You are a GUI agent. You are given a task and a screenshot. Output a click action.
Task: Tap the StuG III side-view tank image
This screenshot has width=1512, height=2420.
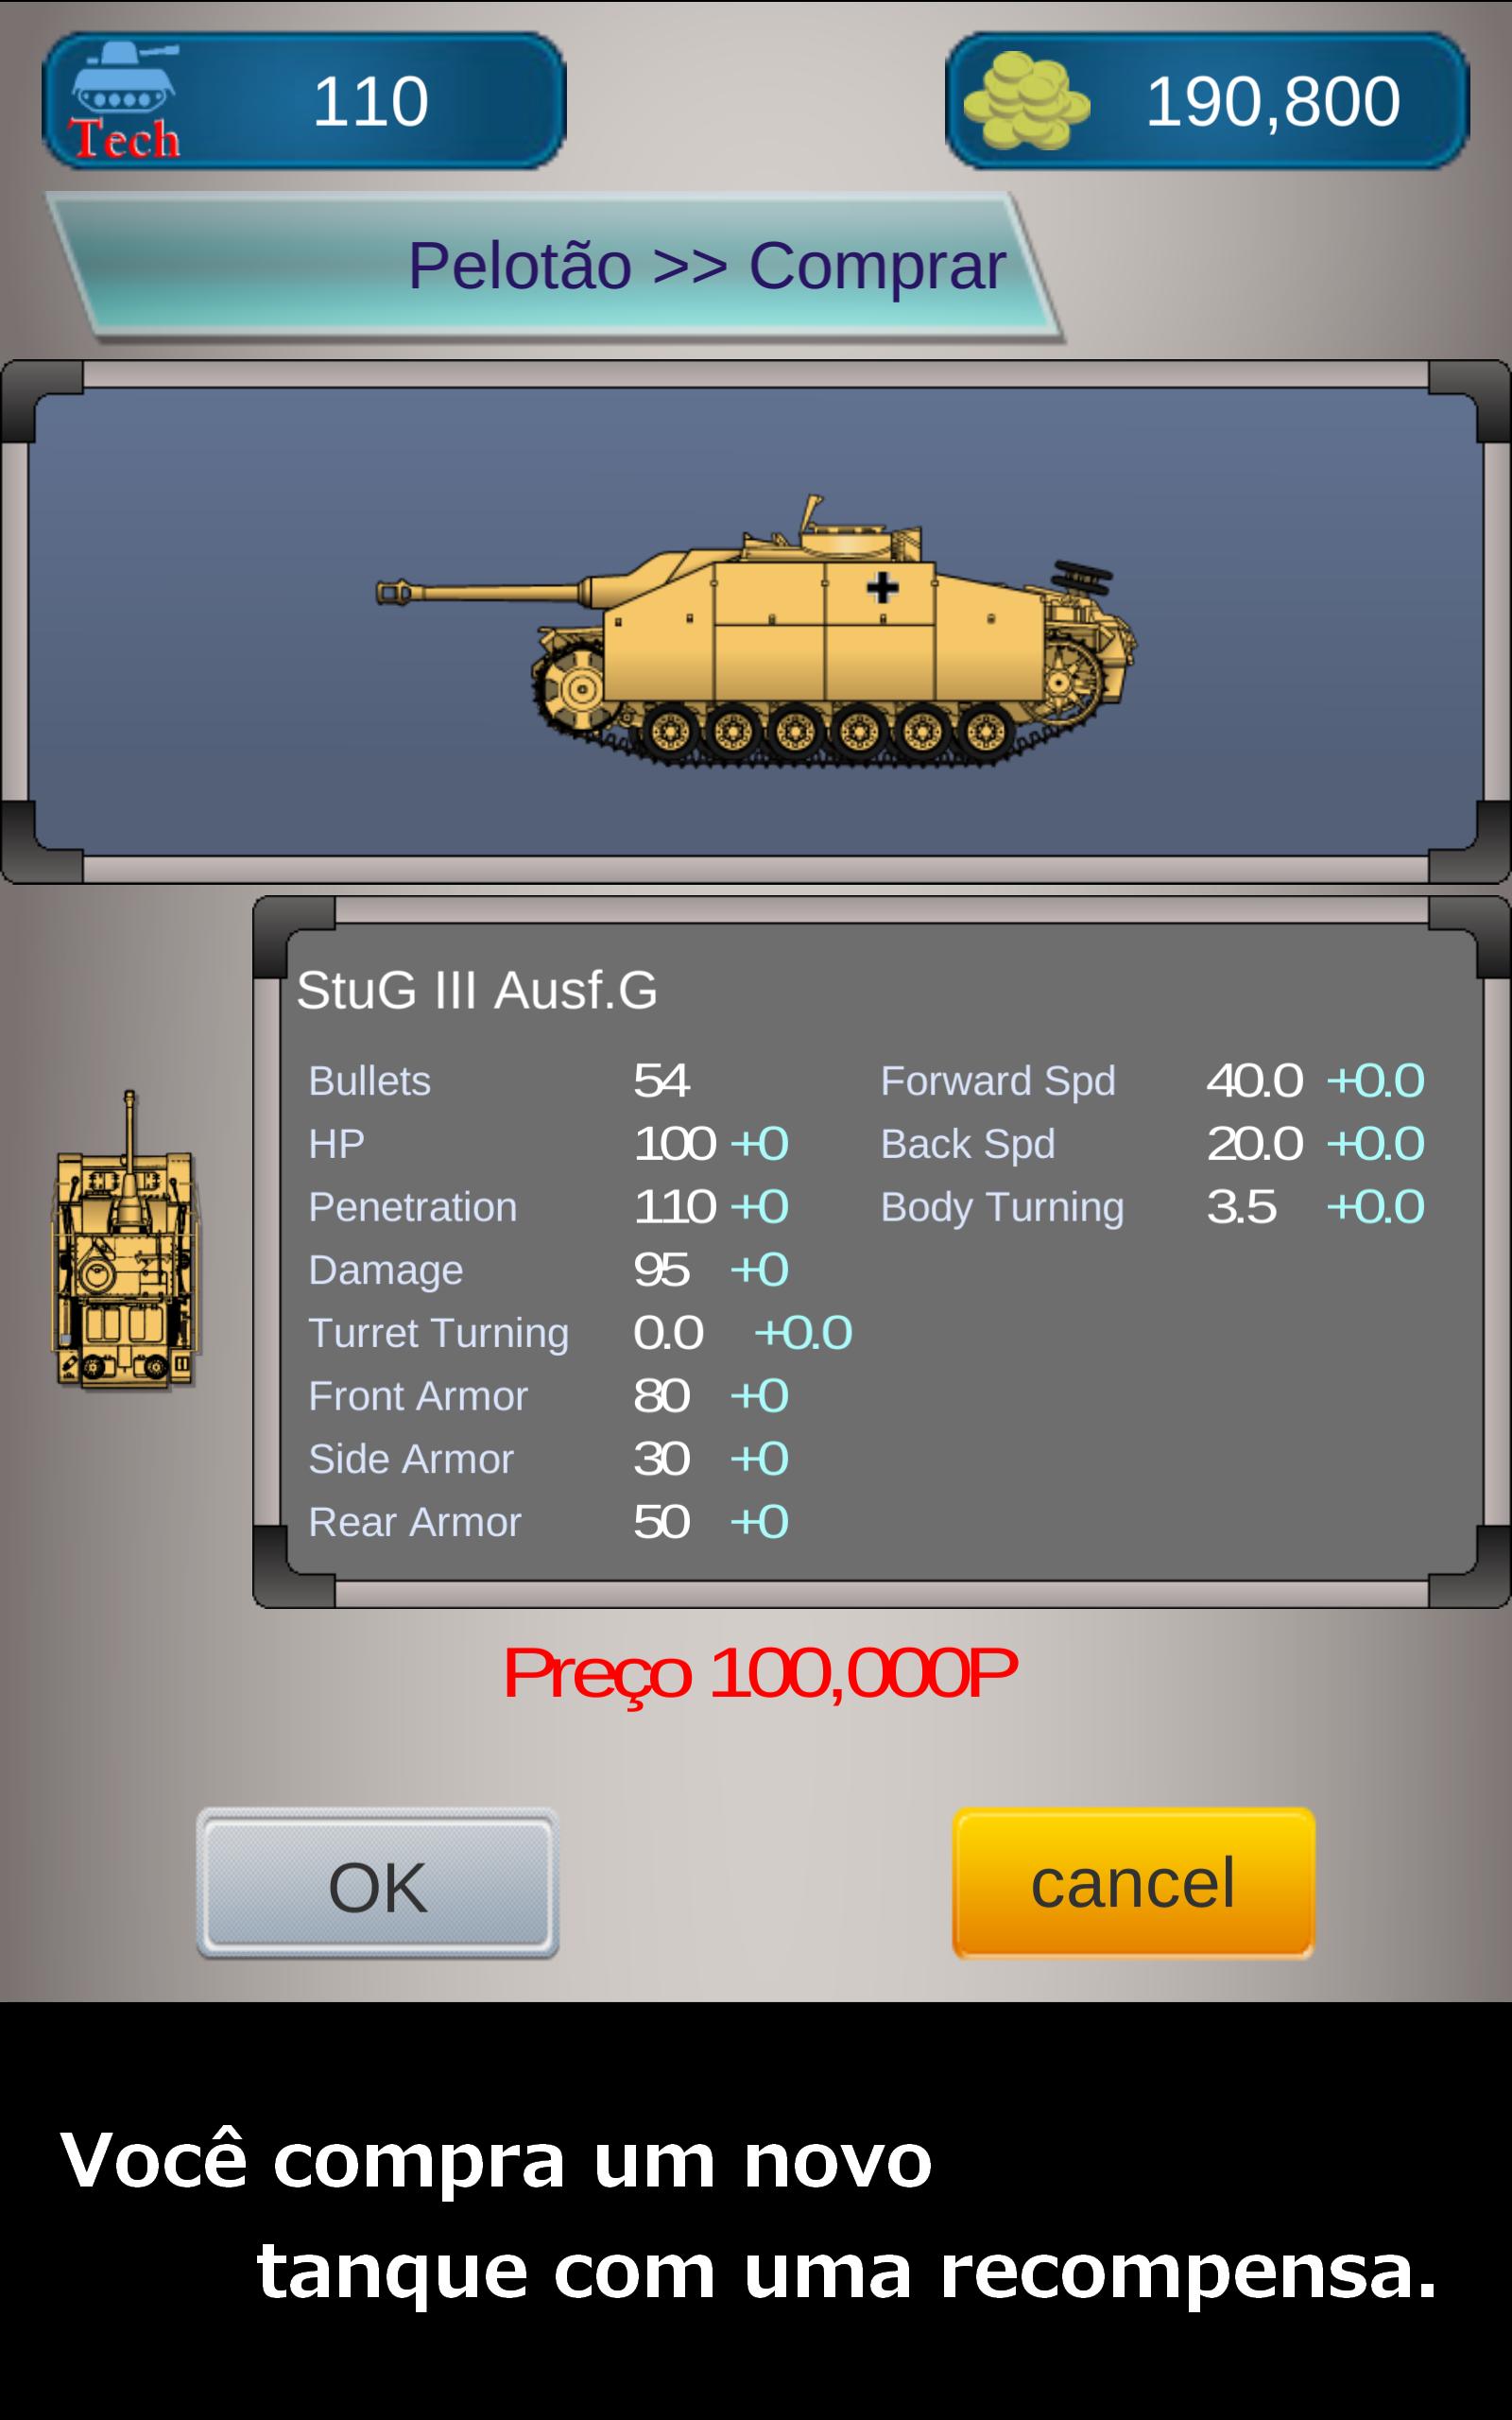(x=756, y=629)
